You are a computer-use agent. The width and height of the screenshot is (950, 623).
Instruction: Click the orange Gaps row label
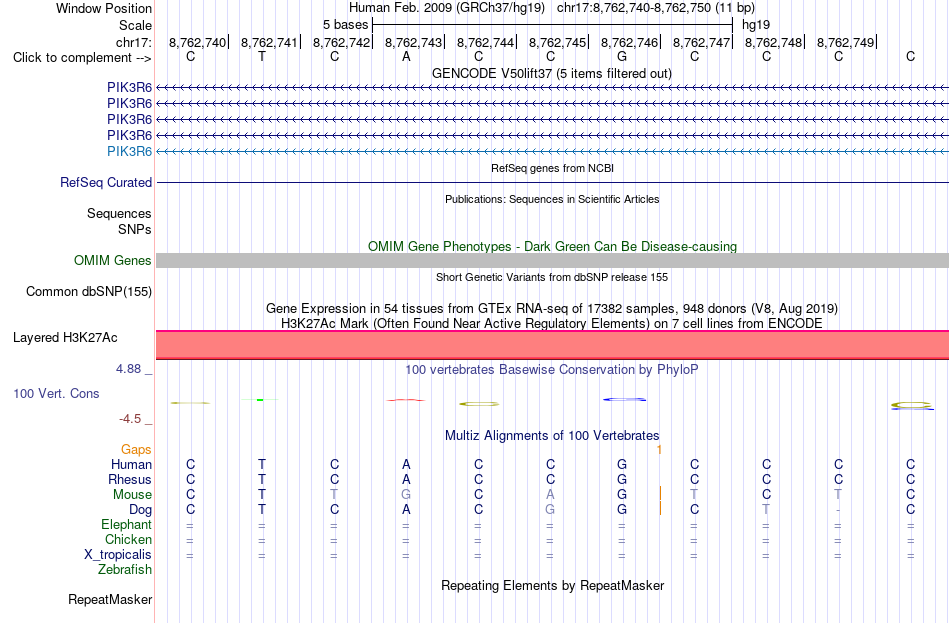click(x=136, y=450)
